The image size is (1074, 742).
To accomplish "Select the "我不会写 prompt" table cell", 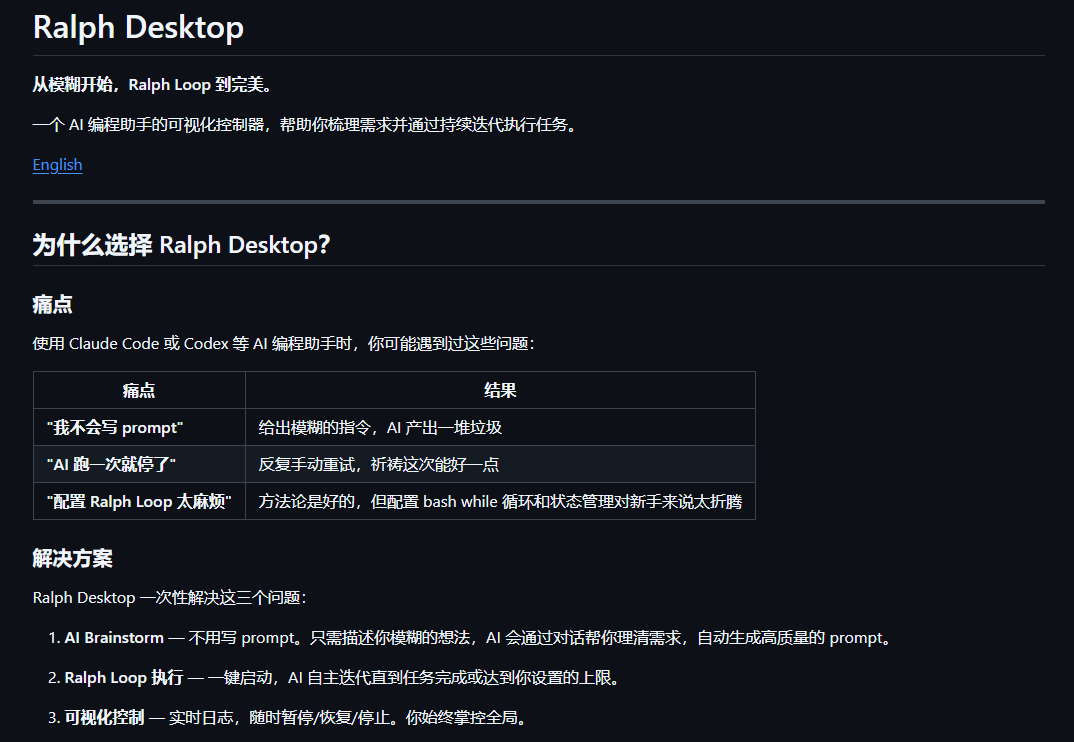I will [115, 427].
